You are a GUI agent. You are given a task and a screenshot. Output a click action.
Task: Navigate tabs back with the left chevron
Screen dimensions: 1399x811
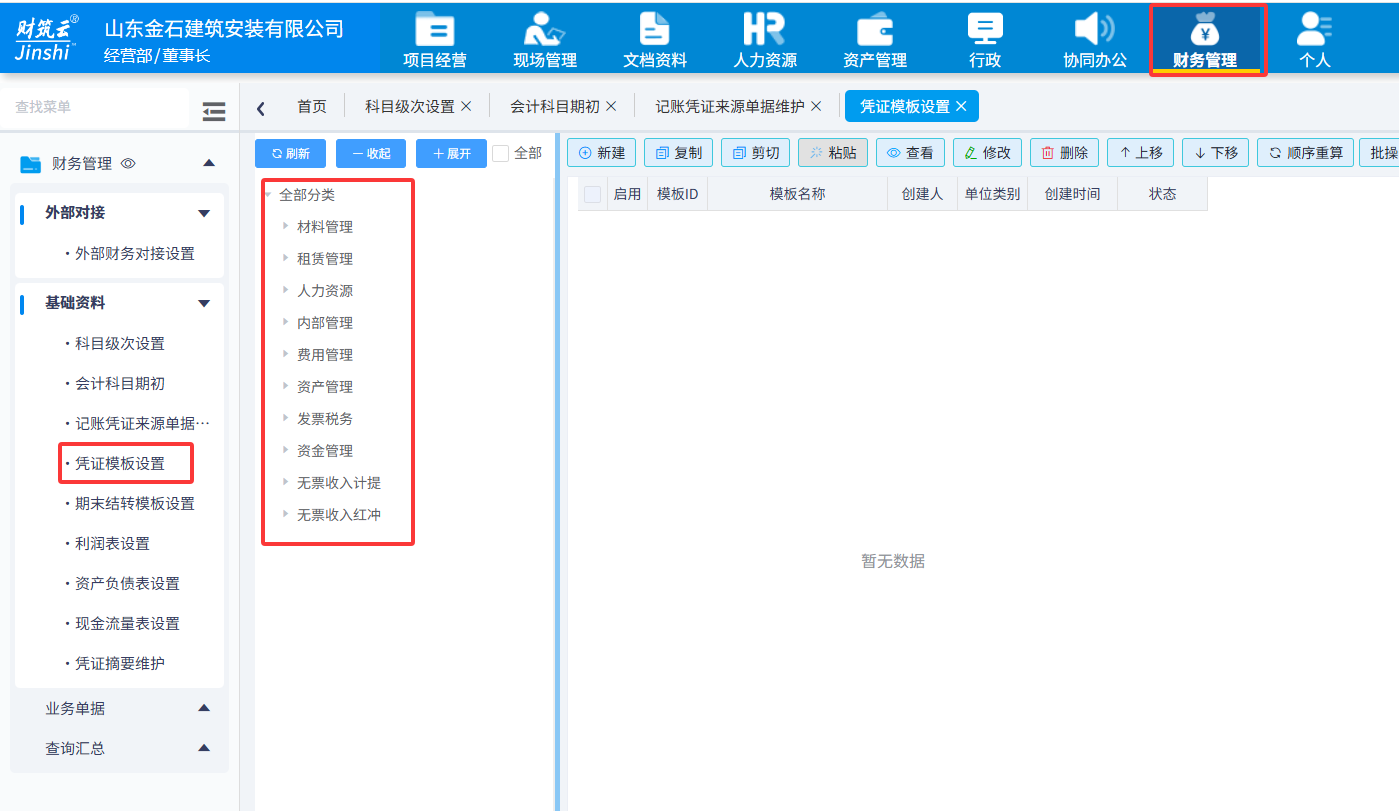261,108
